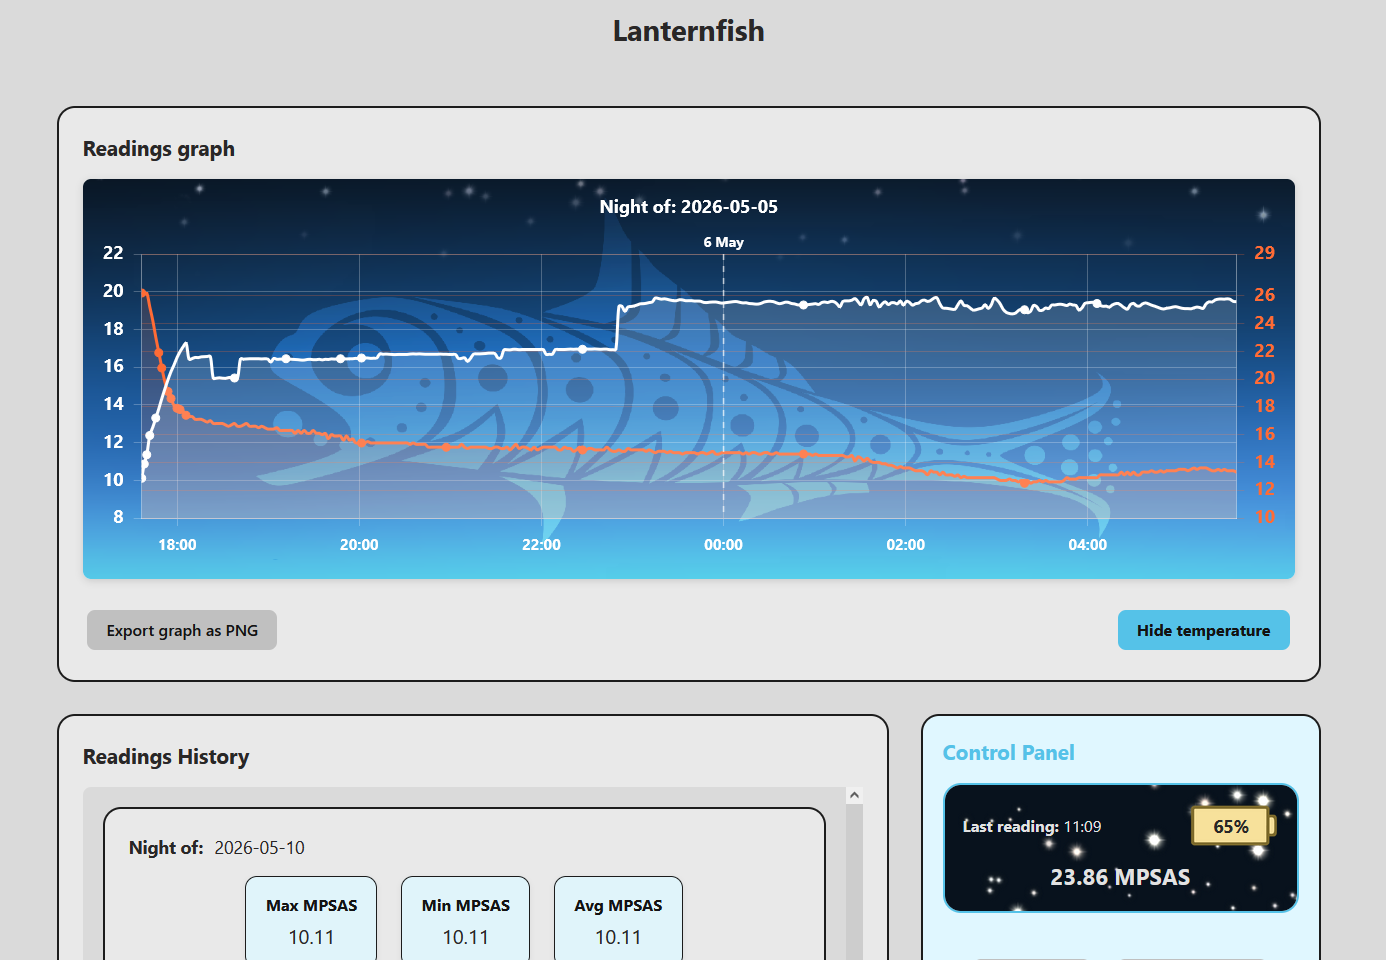Click the Control Panel heading
The height and width of the screenshot is (960, 1386).
tap(1008, 753)
